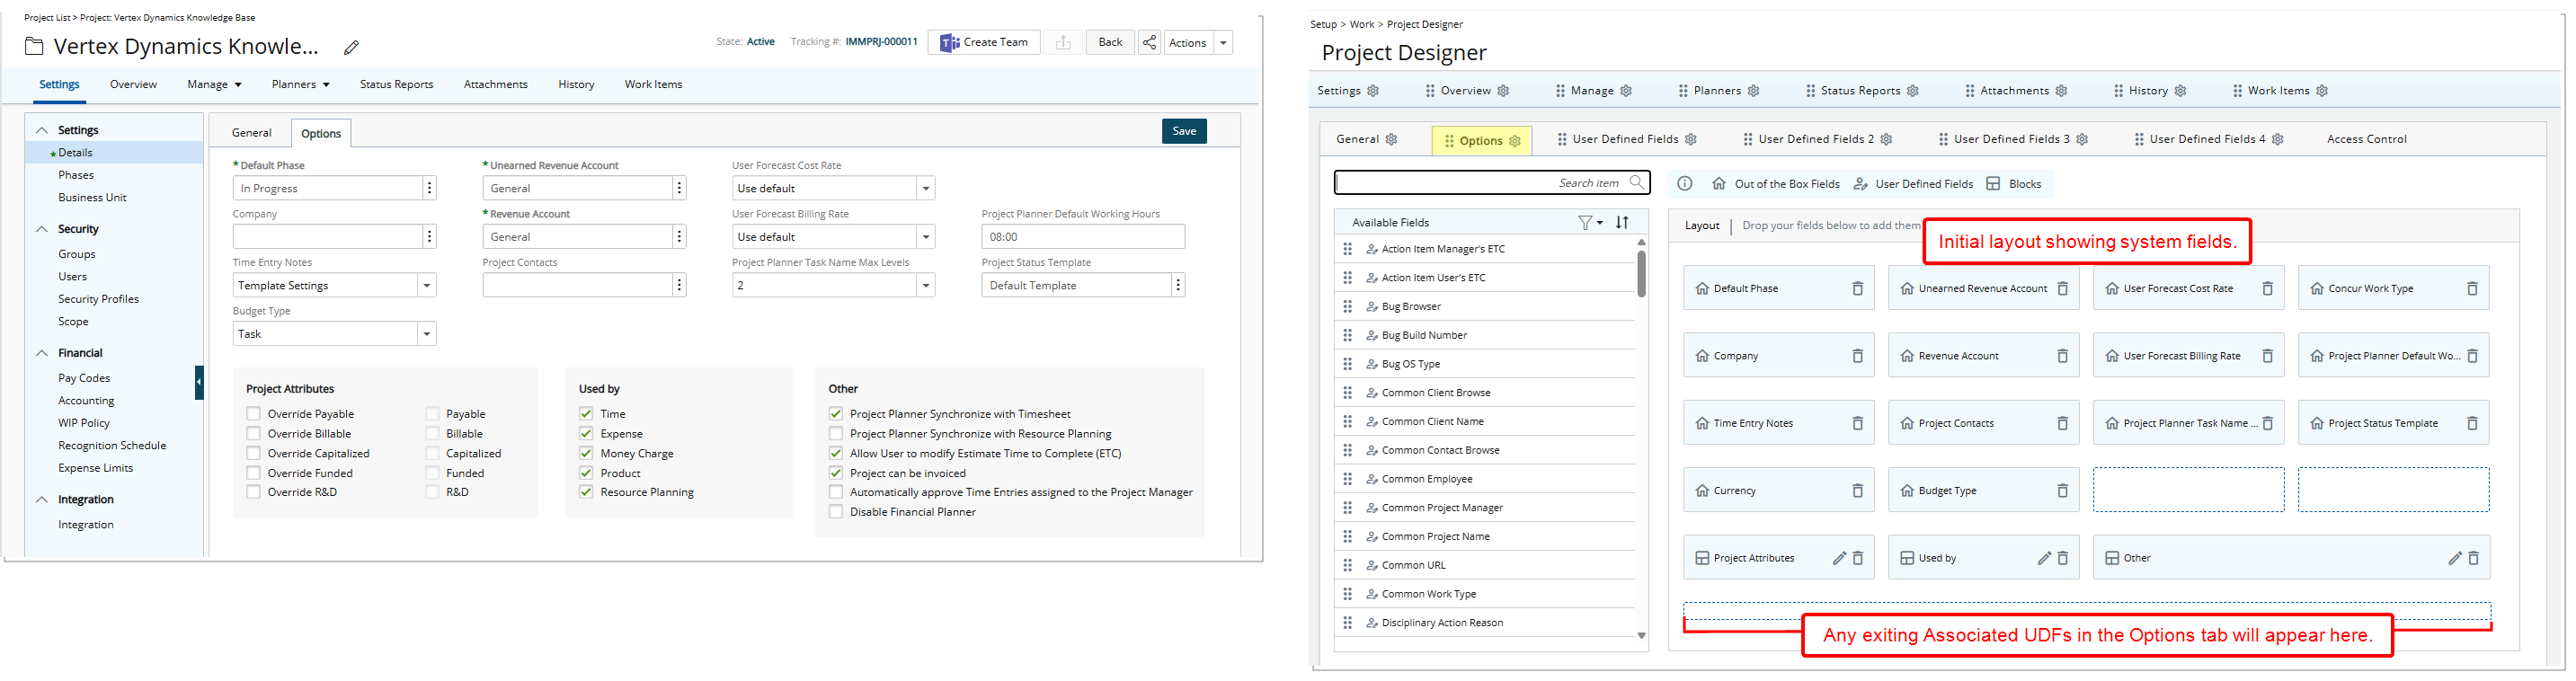Click the share icon next to Back
The width and height of the screenshot is (2576, 681).
coord(1149,42)
